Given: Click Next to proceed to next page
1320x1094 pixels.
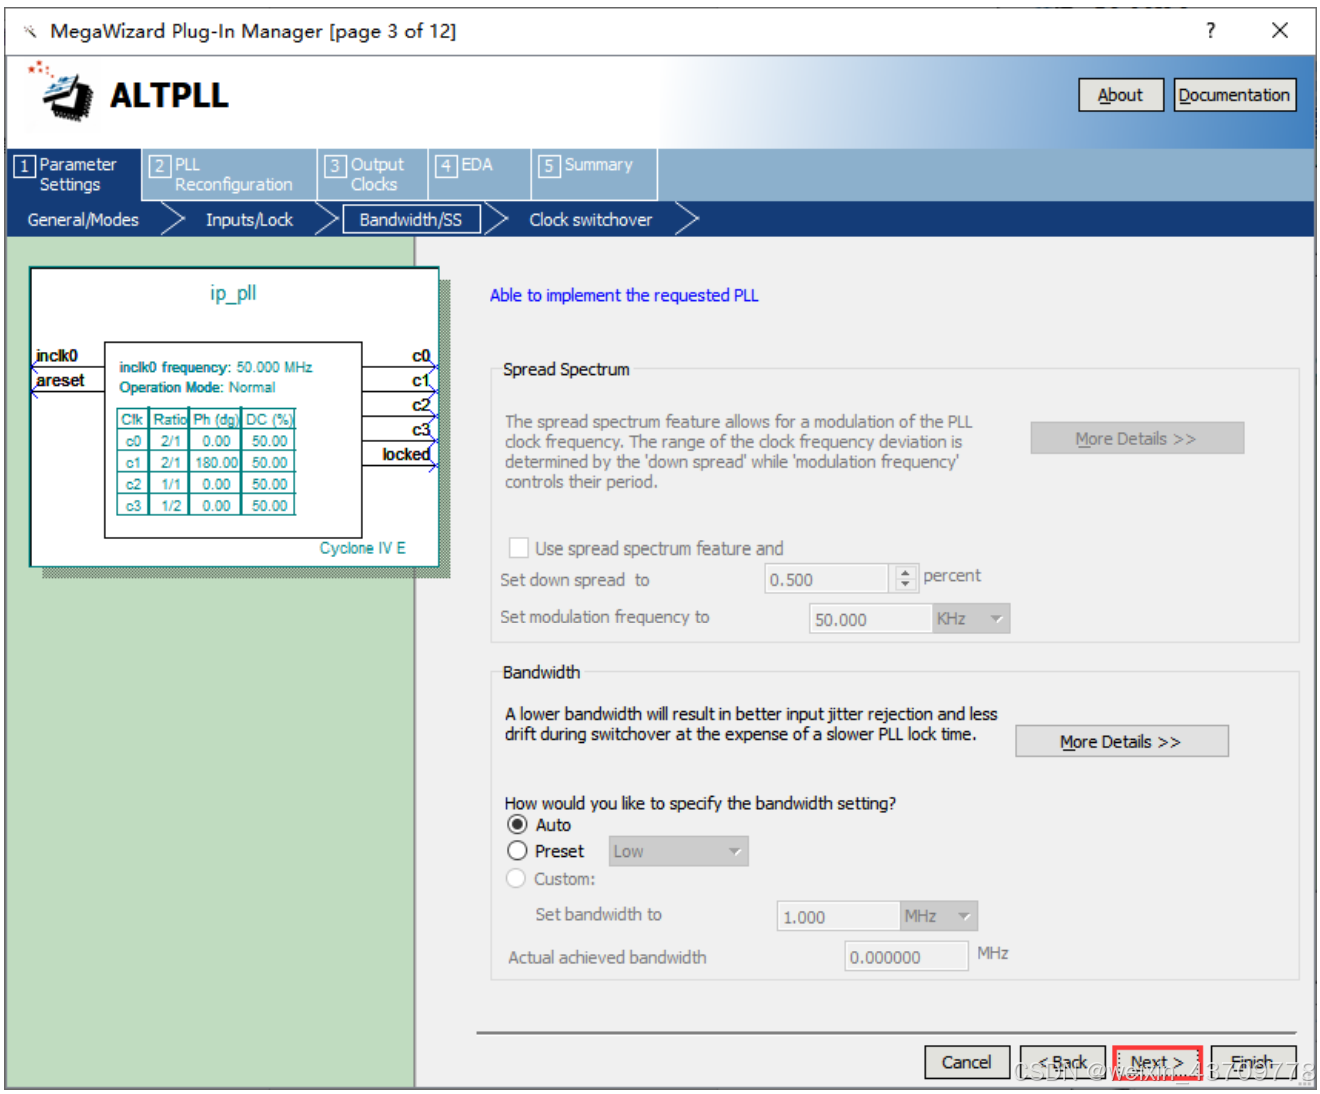Looking at the screenshot, I should [x=1157, y=1062].
